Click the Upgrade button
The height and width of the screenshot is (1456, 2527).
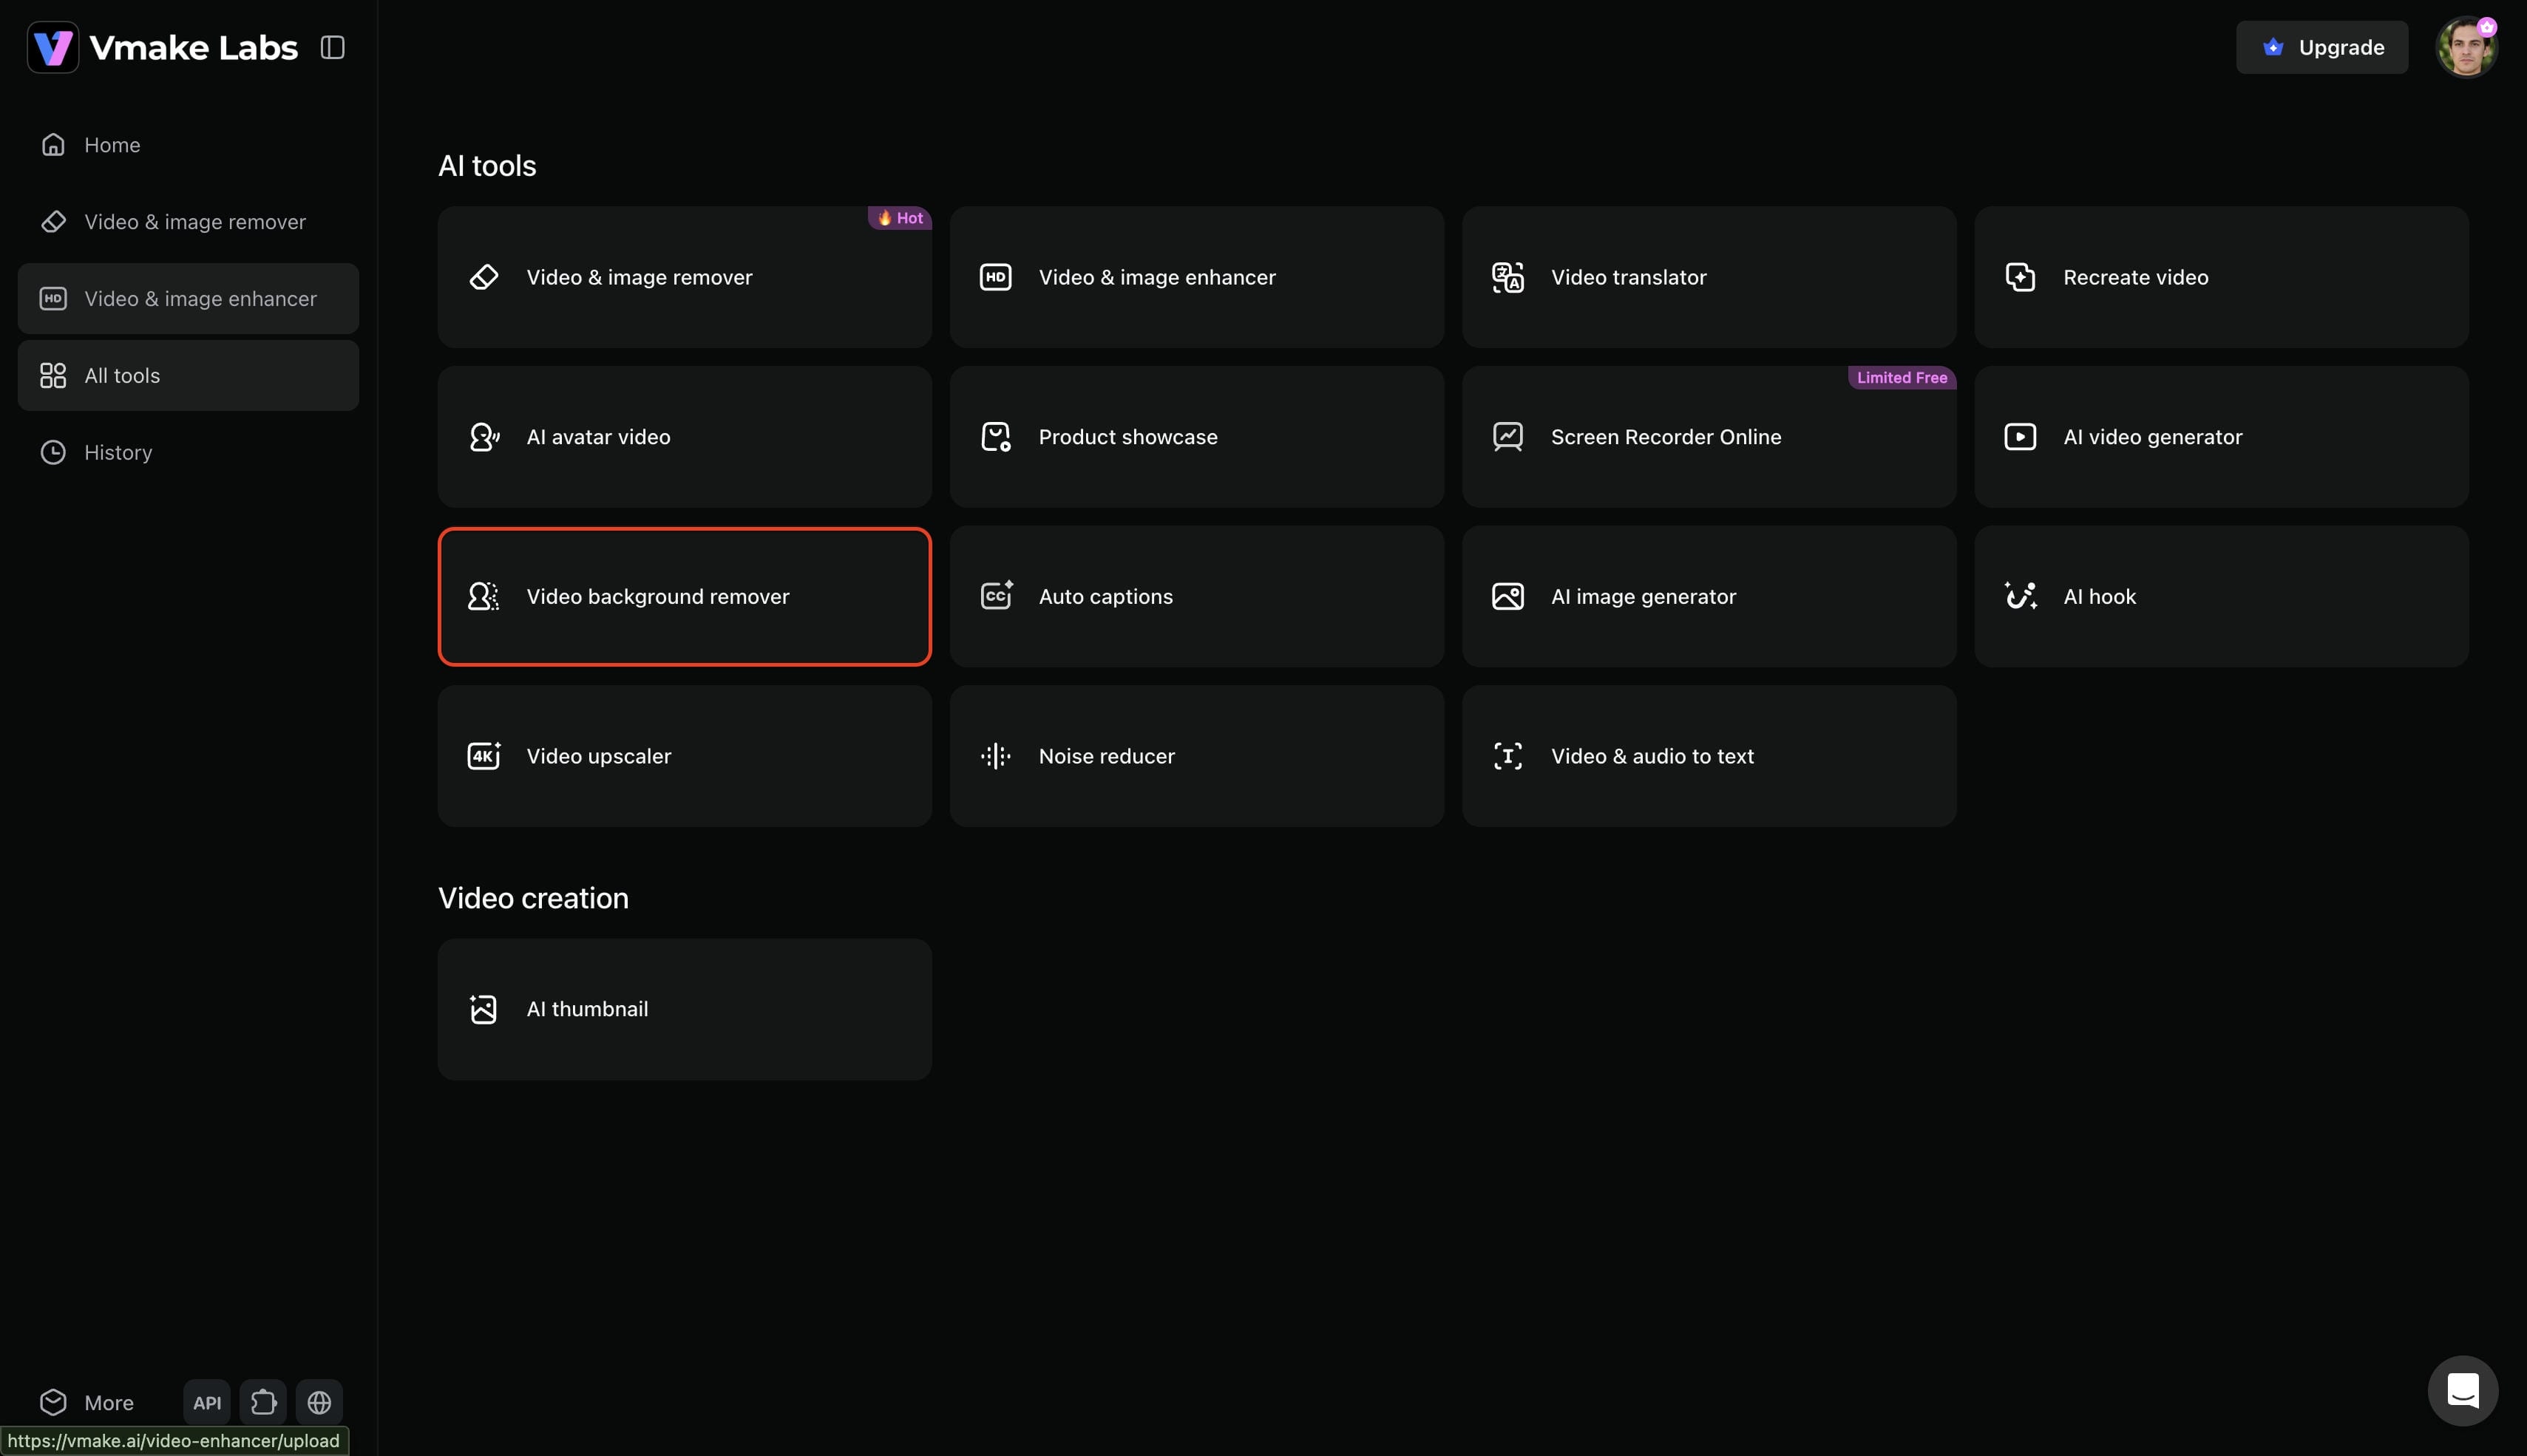(x=2322, y=47)
